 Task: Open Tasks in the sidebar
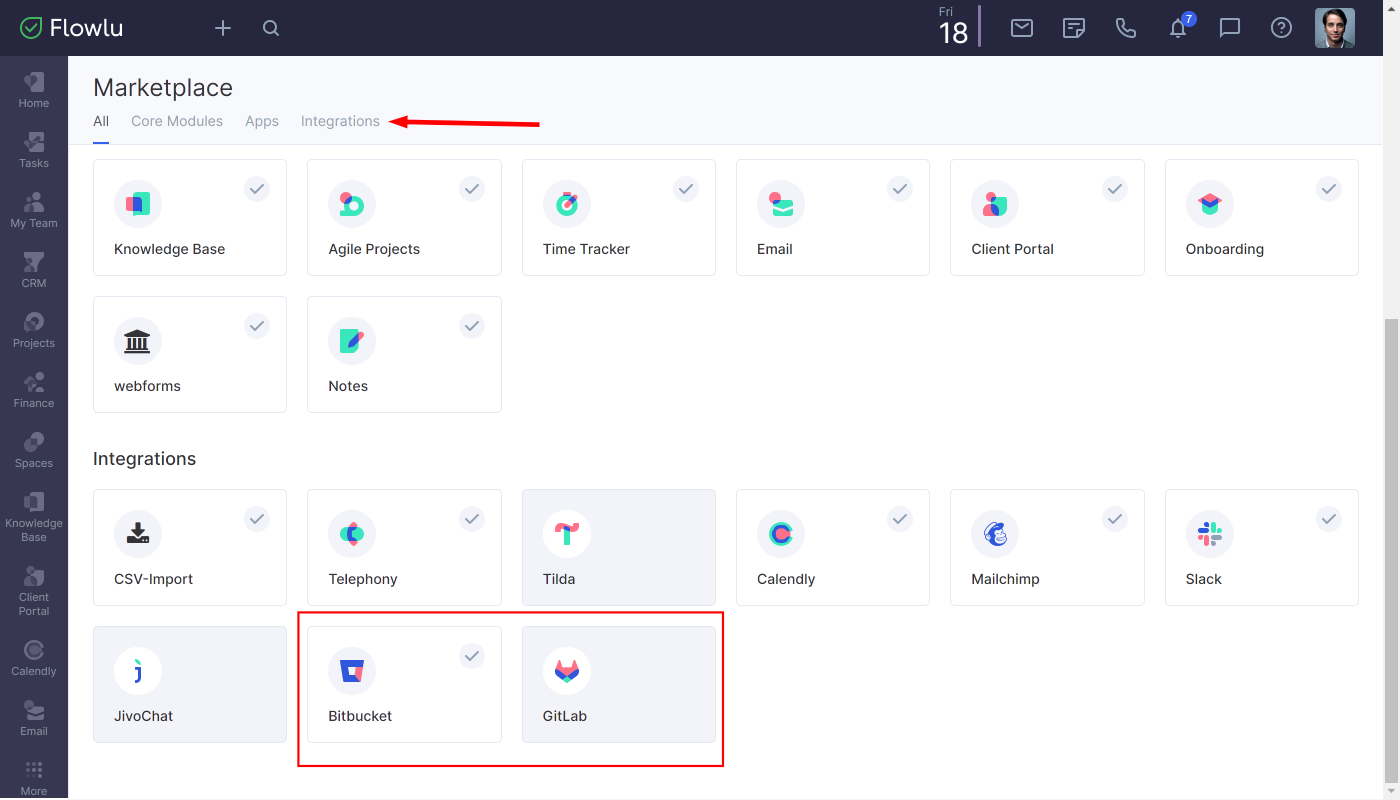34,149
